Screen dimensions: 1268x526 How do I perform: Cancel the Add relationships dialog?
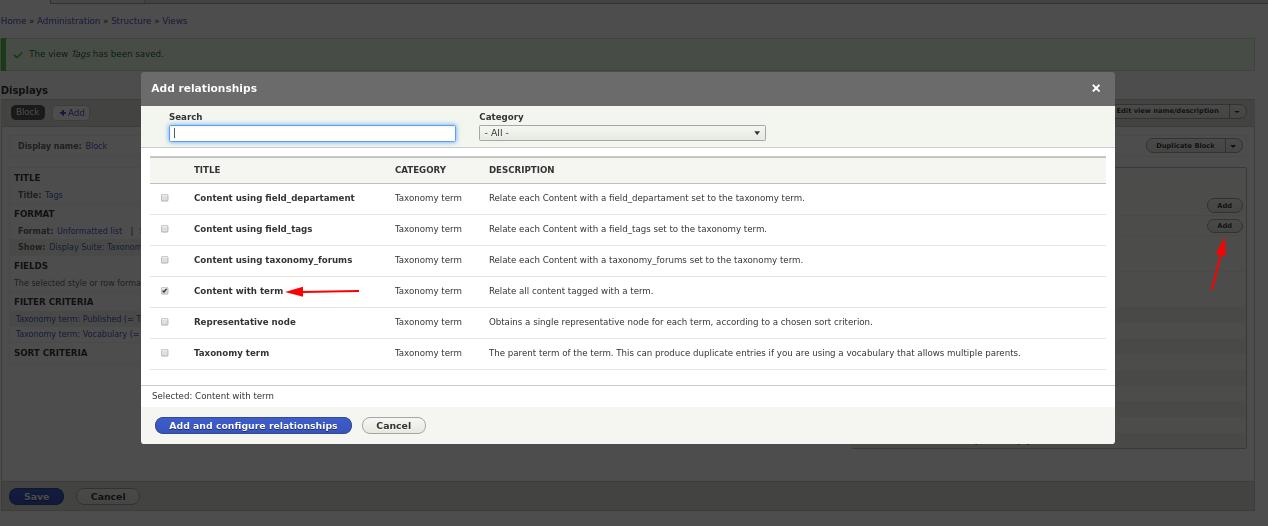coord(394,426)
